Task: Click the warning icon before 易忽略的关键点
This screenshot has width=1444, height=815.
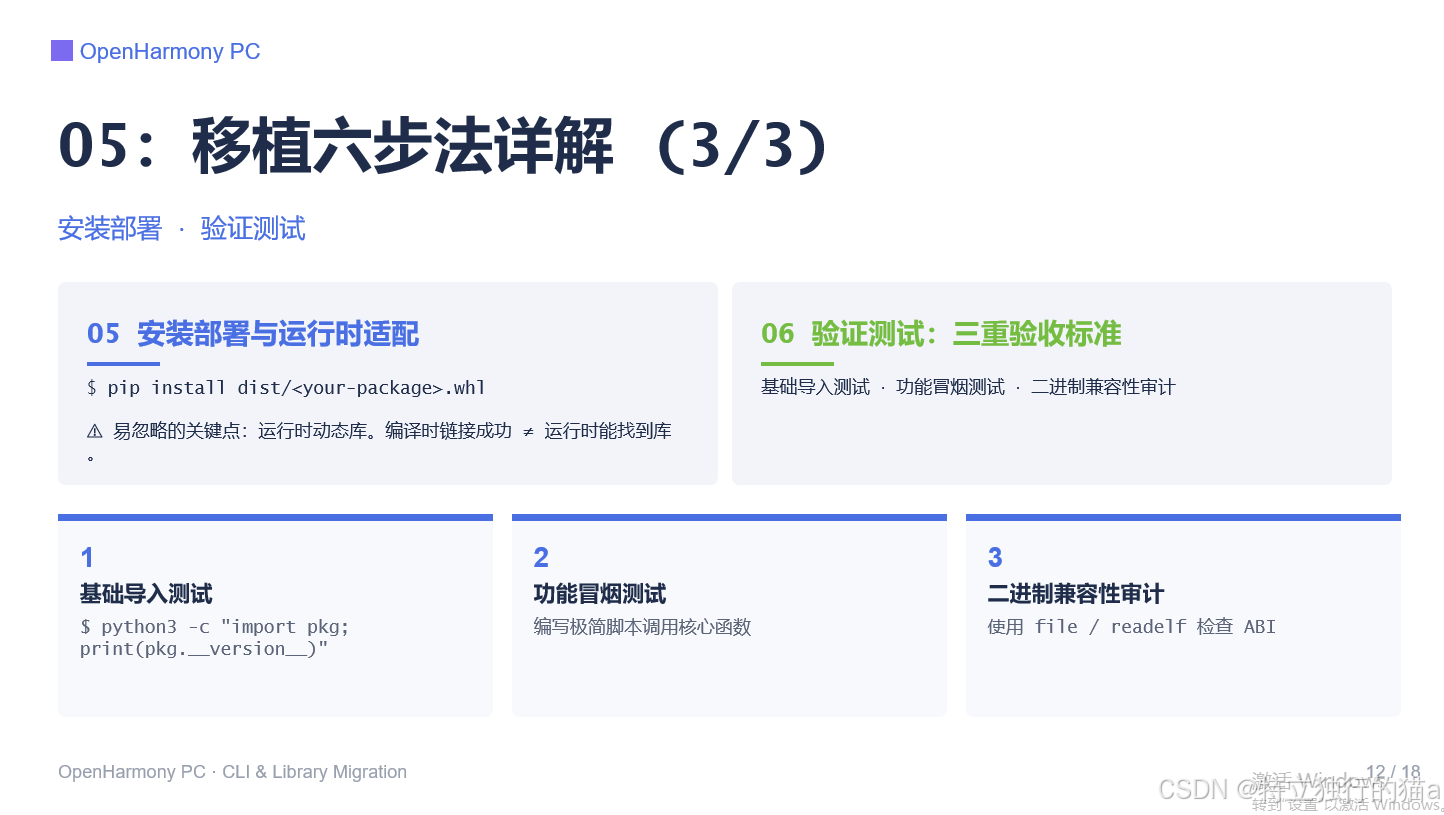Action: point(95,431)
